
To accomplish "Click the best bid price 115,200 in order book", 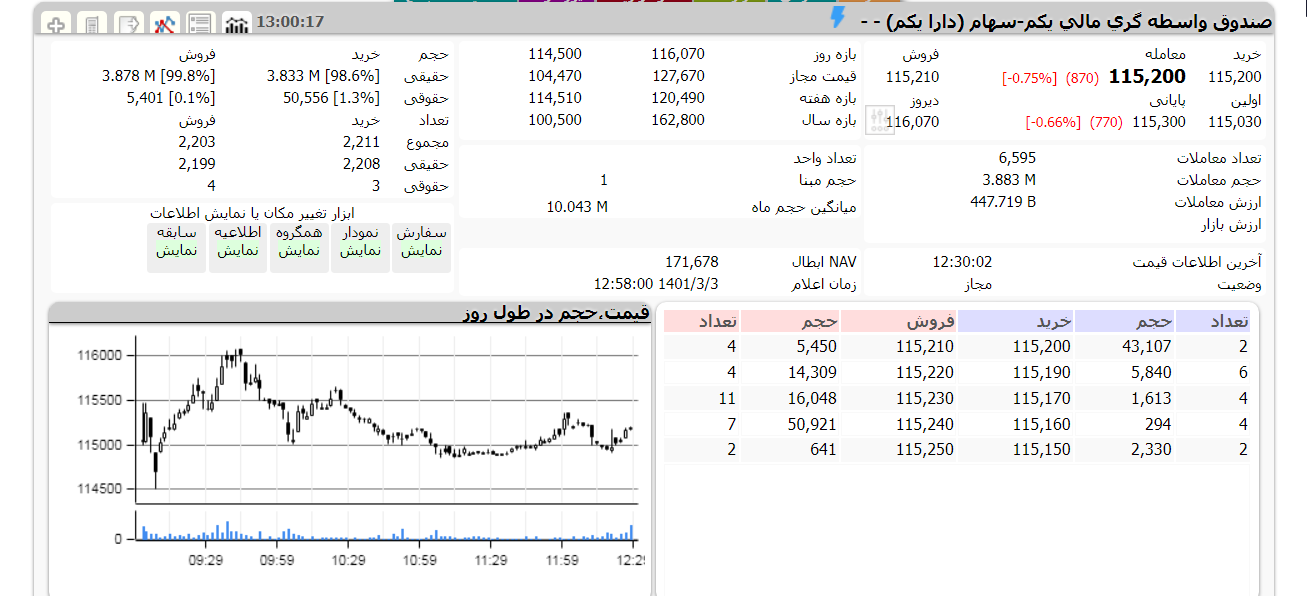I will (1041, 347).
